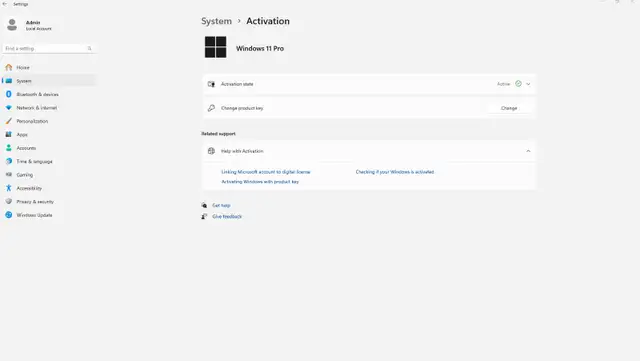Viewport: 640px width, 361px height.
Task: Select the Network & internet Wi-Fi icon
Action: [9, 108]
